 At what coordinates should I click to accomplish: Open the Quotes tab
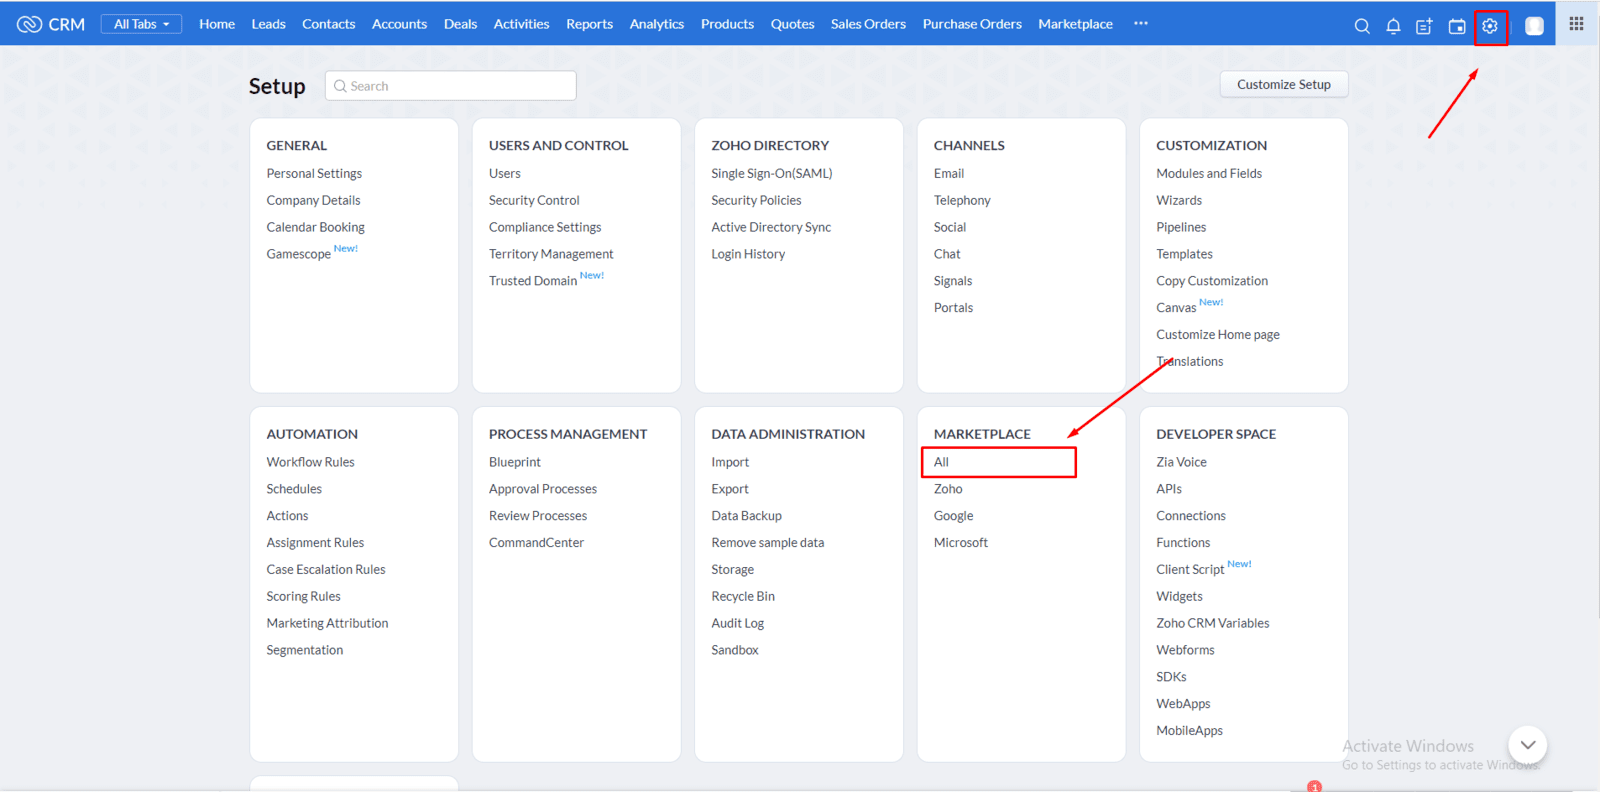pos(792,24)
